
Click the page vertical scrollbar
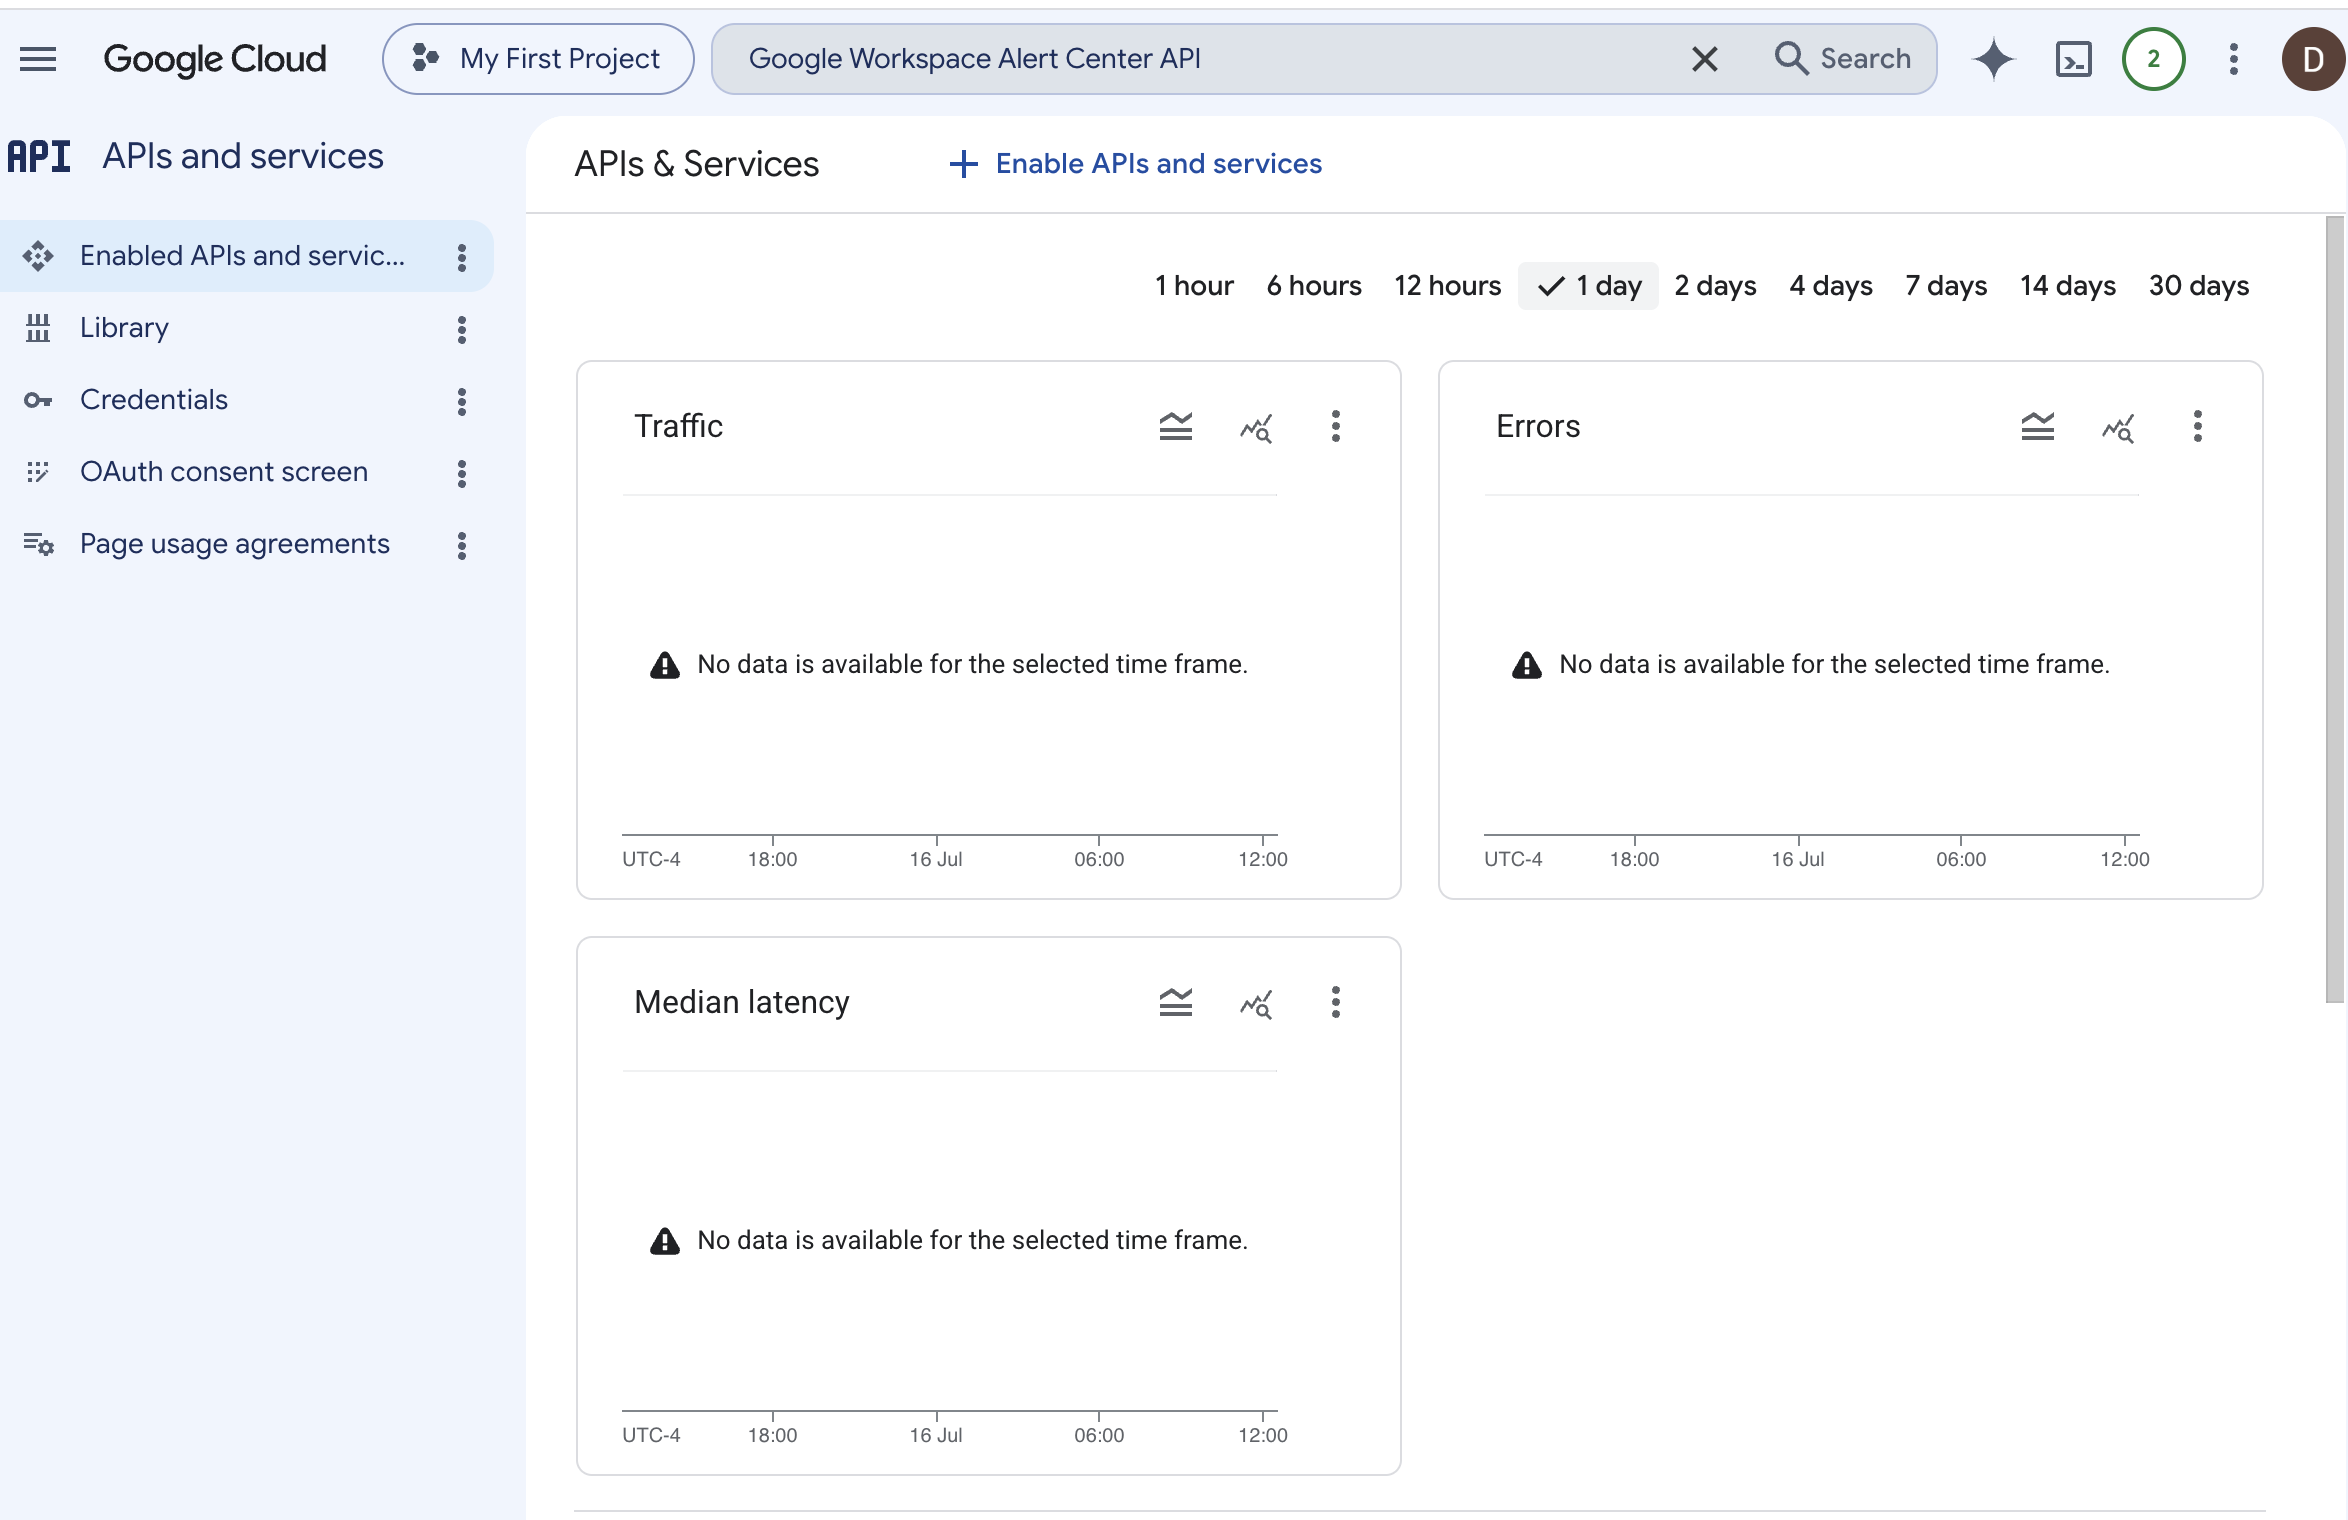[2335, 609]
